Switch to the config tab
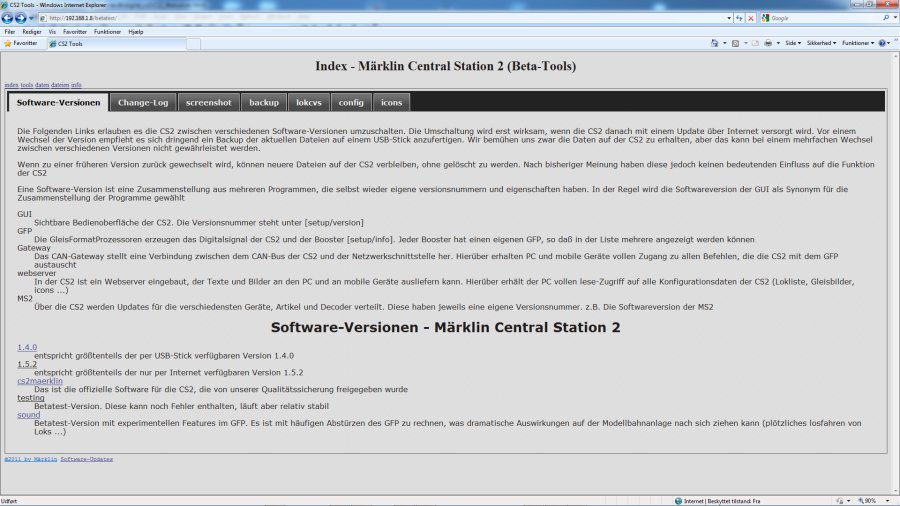The height and width of the screenshot is (506, 900). [351, 102]
